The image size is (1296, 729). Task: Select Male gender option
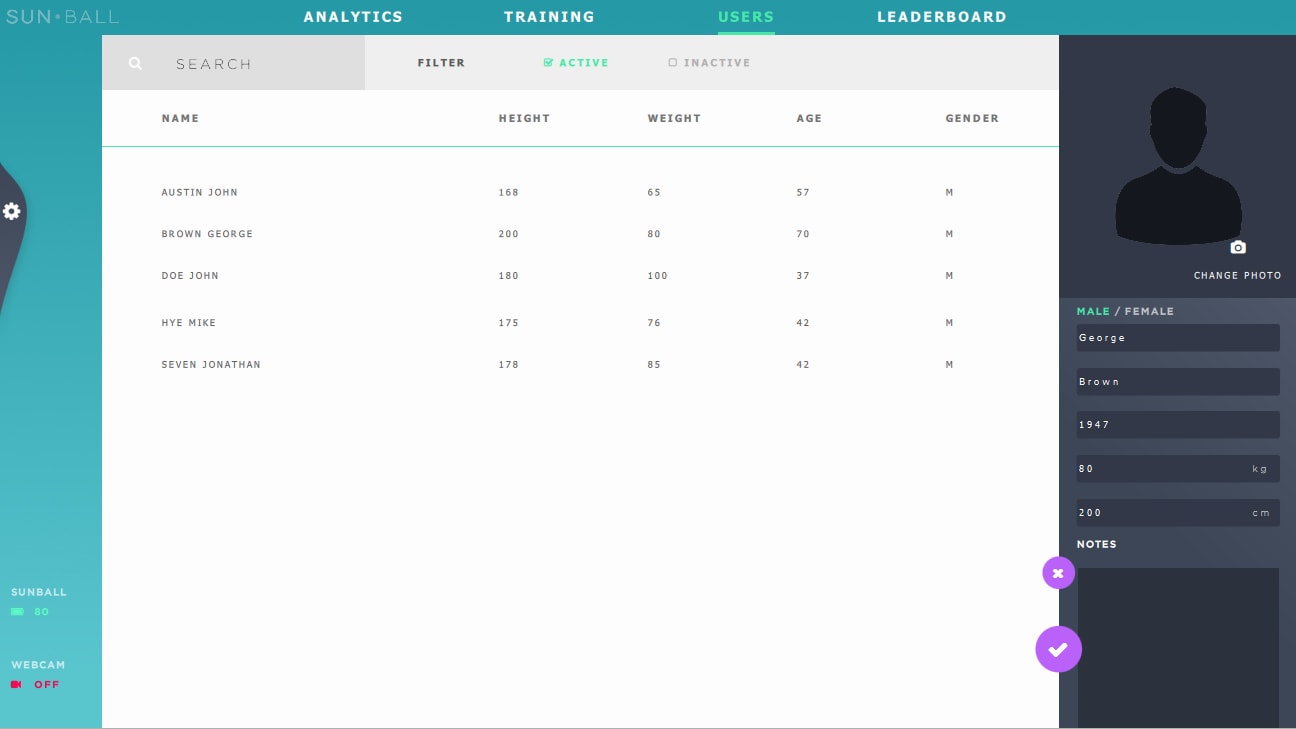pos(1093,311)
